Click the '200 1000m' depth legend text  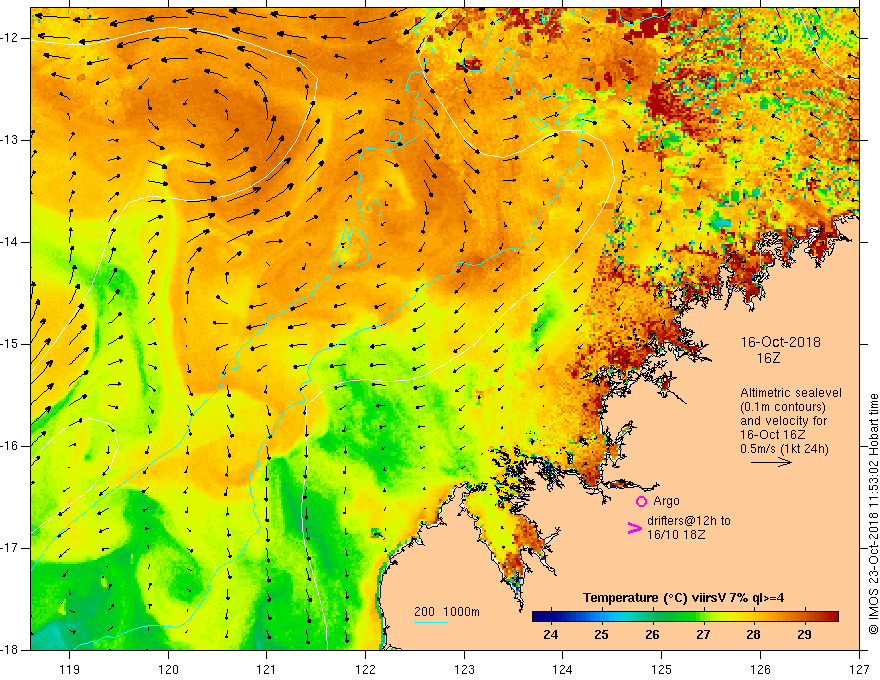point(447,612)
